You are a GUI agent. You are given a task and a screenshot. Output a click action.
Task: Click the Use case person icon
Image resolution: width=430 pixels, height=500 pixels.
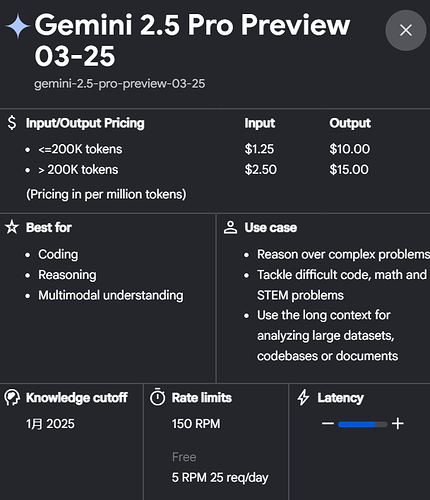[230, 228]
